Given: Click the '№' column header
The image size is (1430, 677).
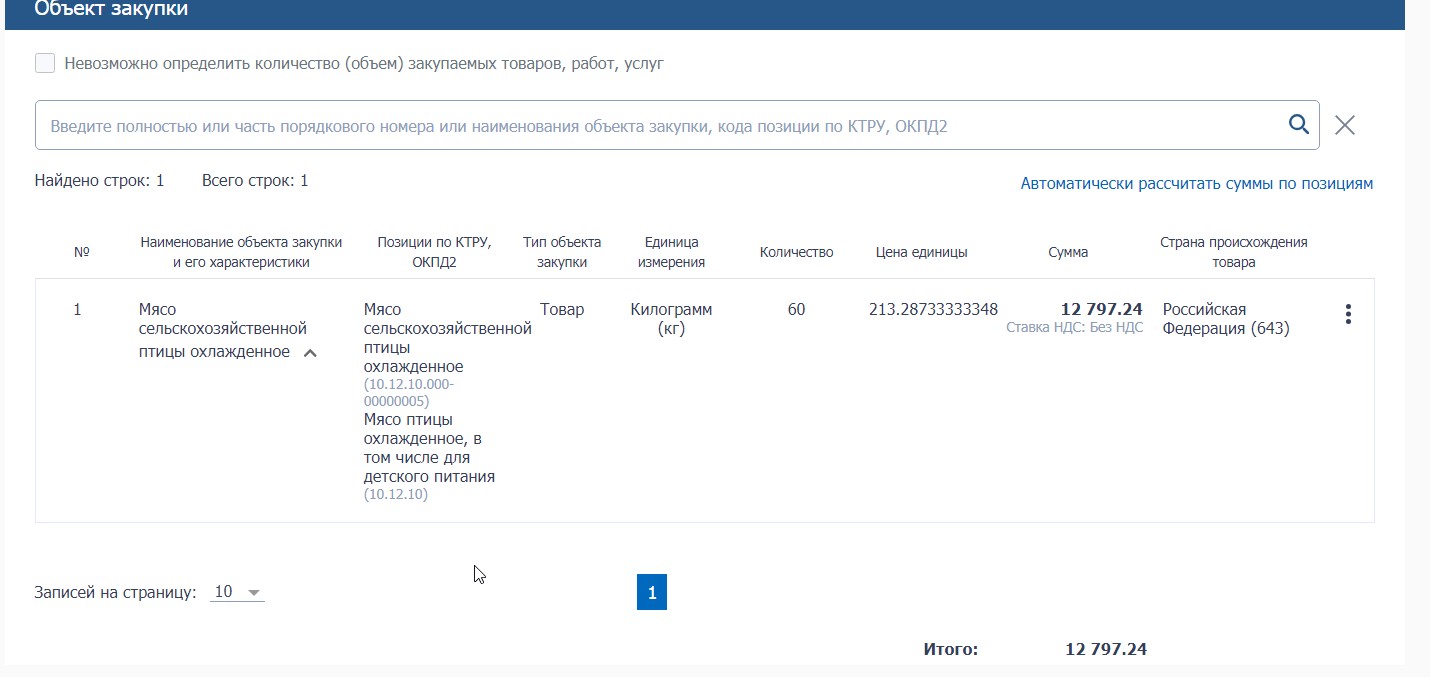Looking at the screenshot, I should [x=82, y=252].
